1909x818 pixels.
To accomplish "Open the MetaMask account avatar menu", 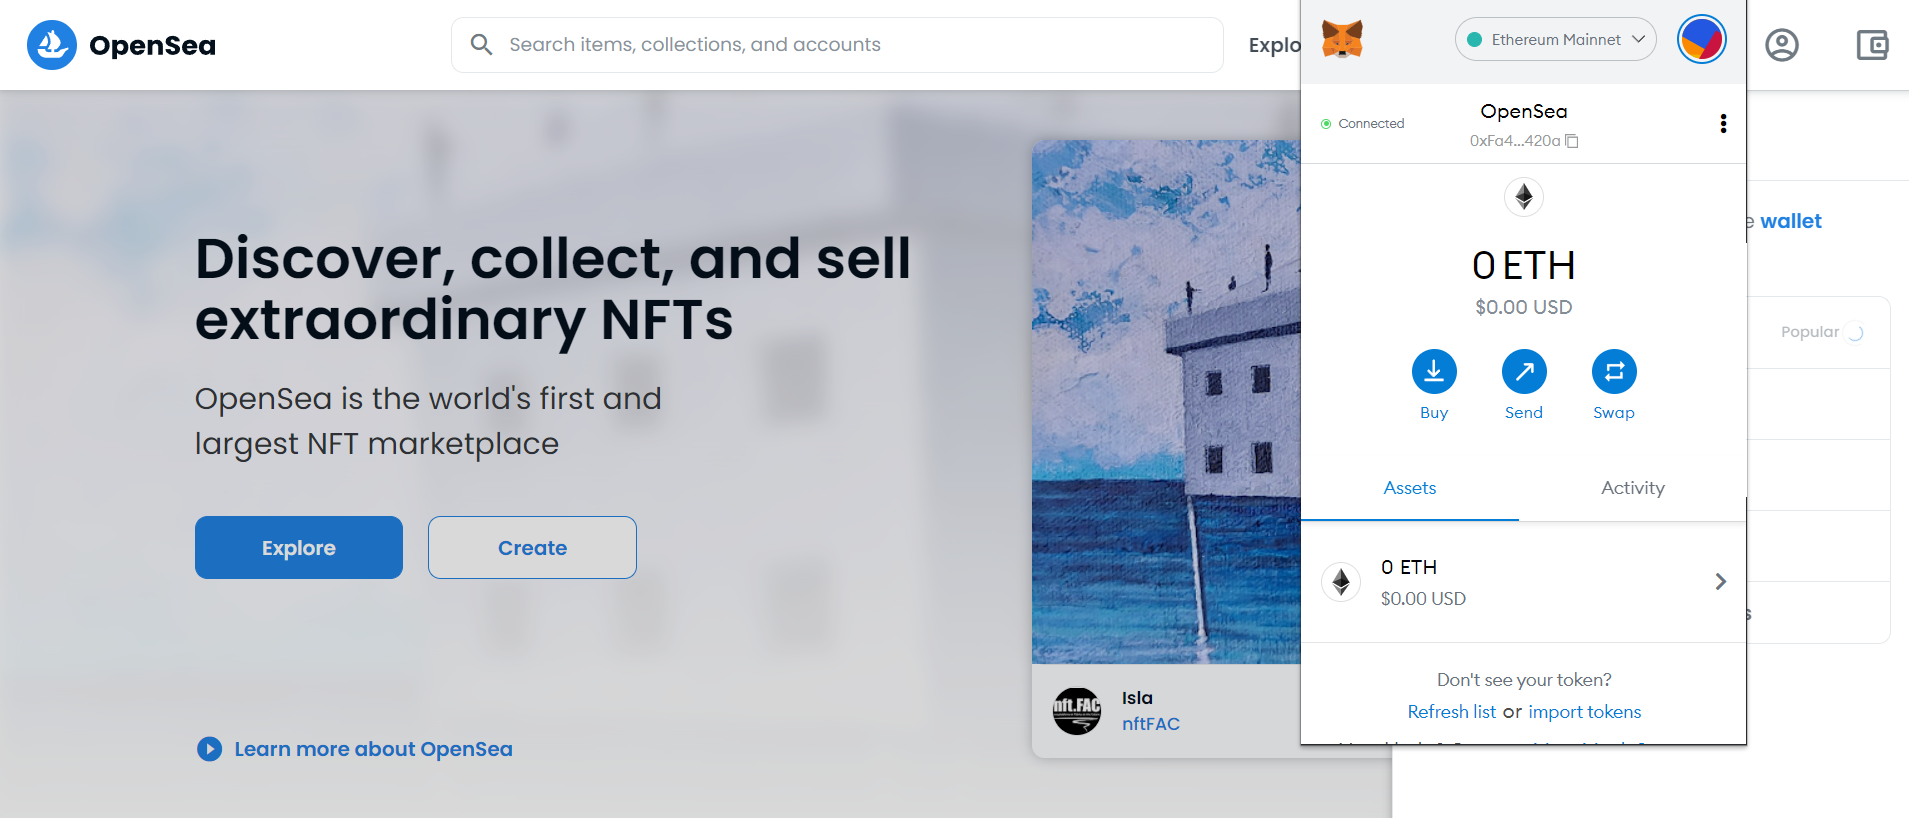I will tap(1701, 40).
